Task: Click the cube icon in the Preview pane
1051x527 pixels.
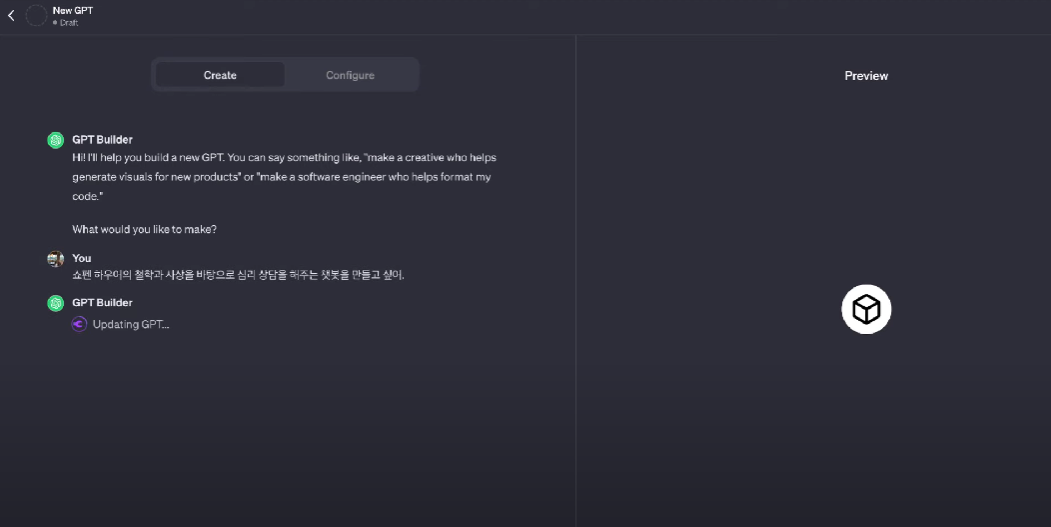Action: [x=866, y=309]
